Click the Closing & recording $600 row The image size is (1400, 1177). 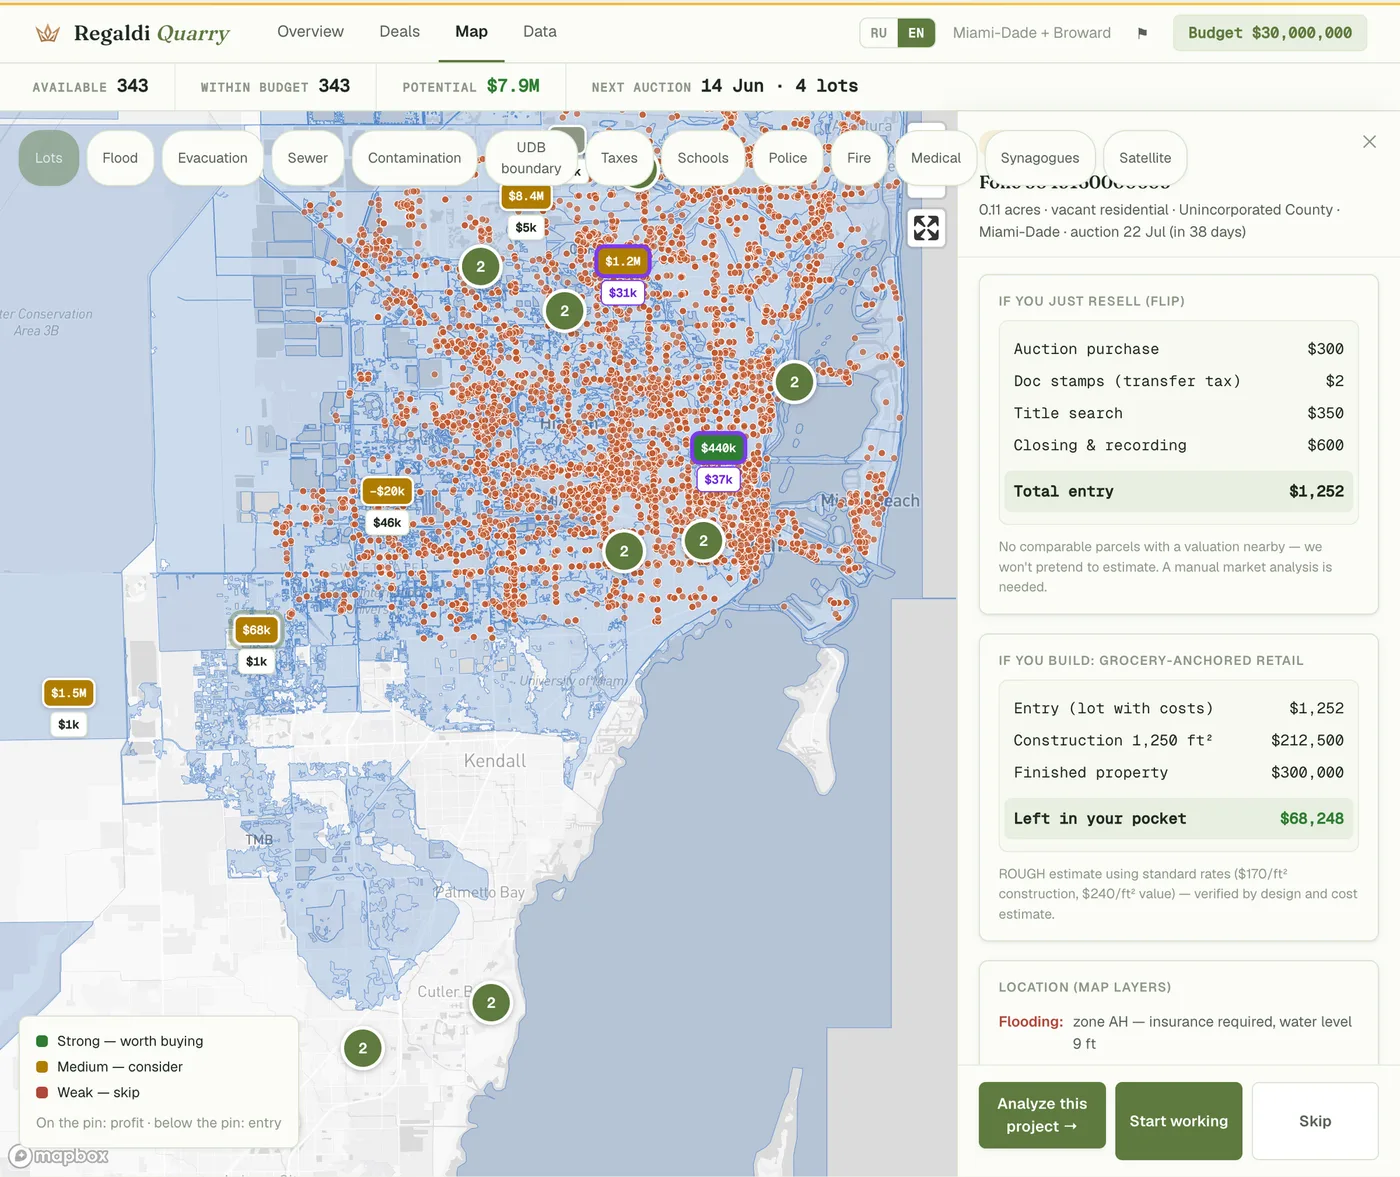point(1178,445)
